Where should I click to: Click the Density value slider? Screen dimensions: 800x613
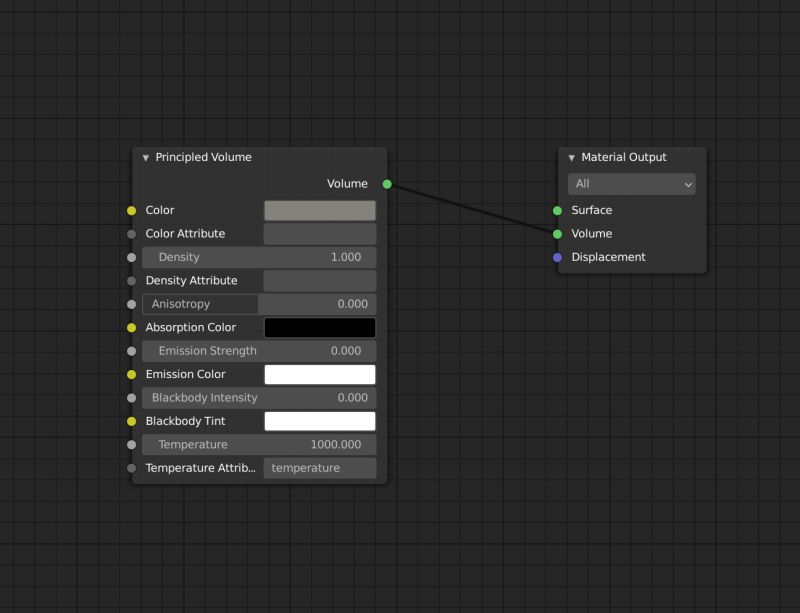258,257
